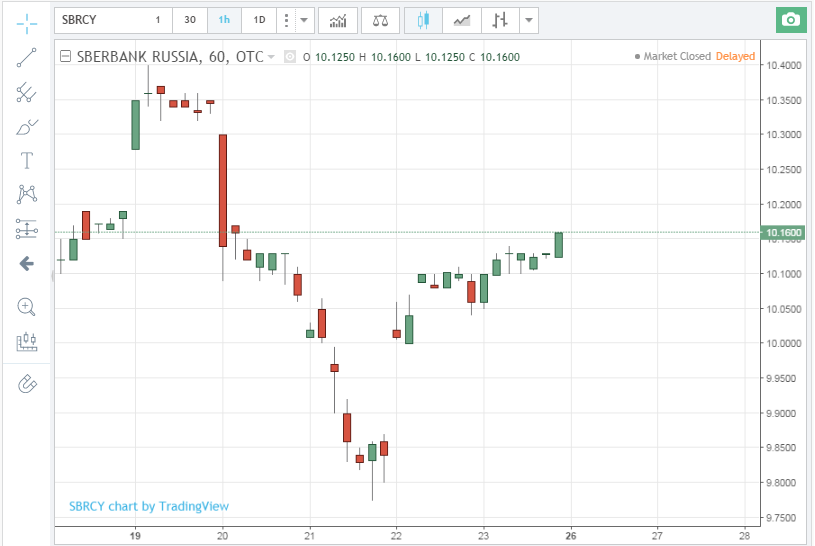Click the close value C 10.1600
815x546 pixels.
pyautogui.click(x=494, y=57)
